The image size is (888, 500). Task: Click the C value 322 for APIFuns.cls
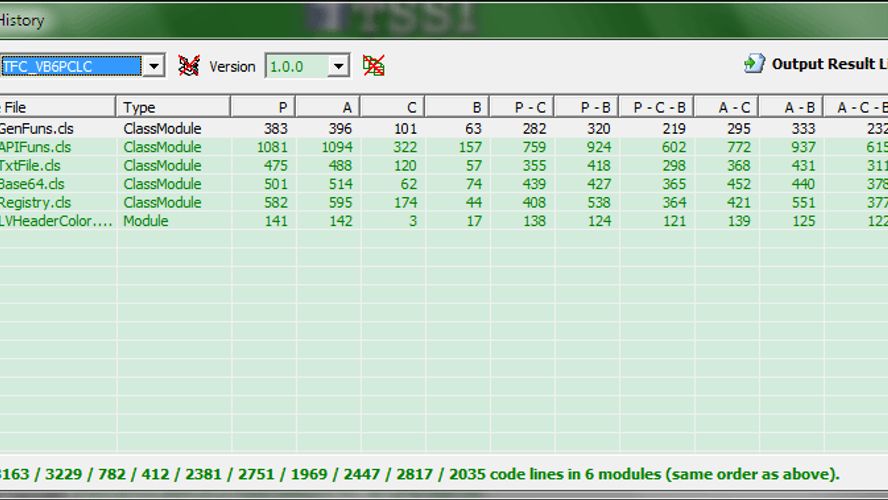(405, 147)
